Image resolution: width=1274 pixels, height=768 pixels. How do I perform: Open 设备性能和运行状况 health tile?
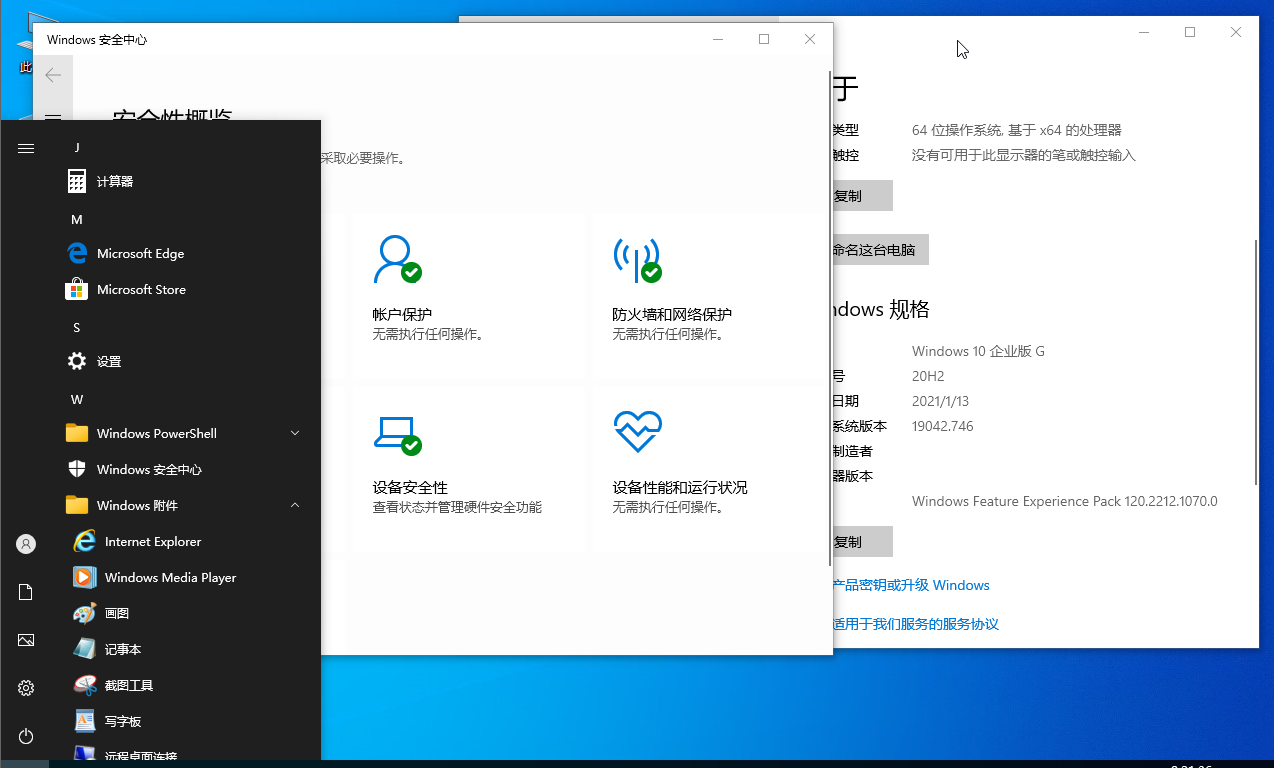click(707, 471)
